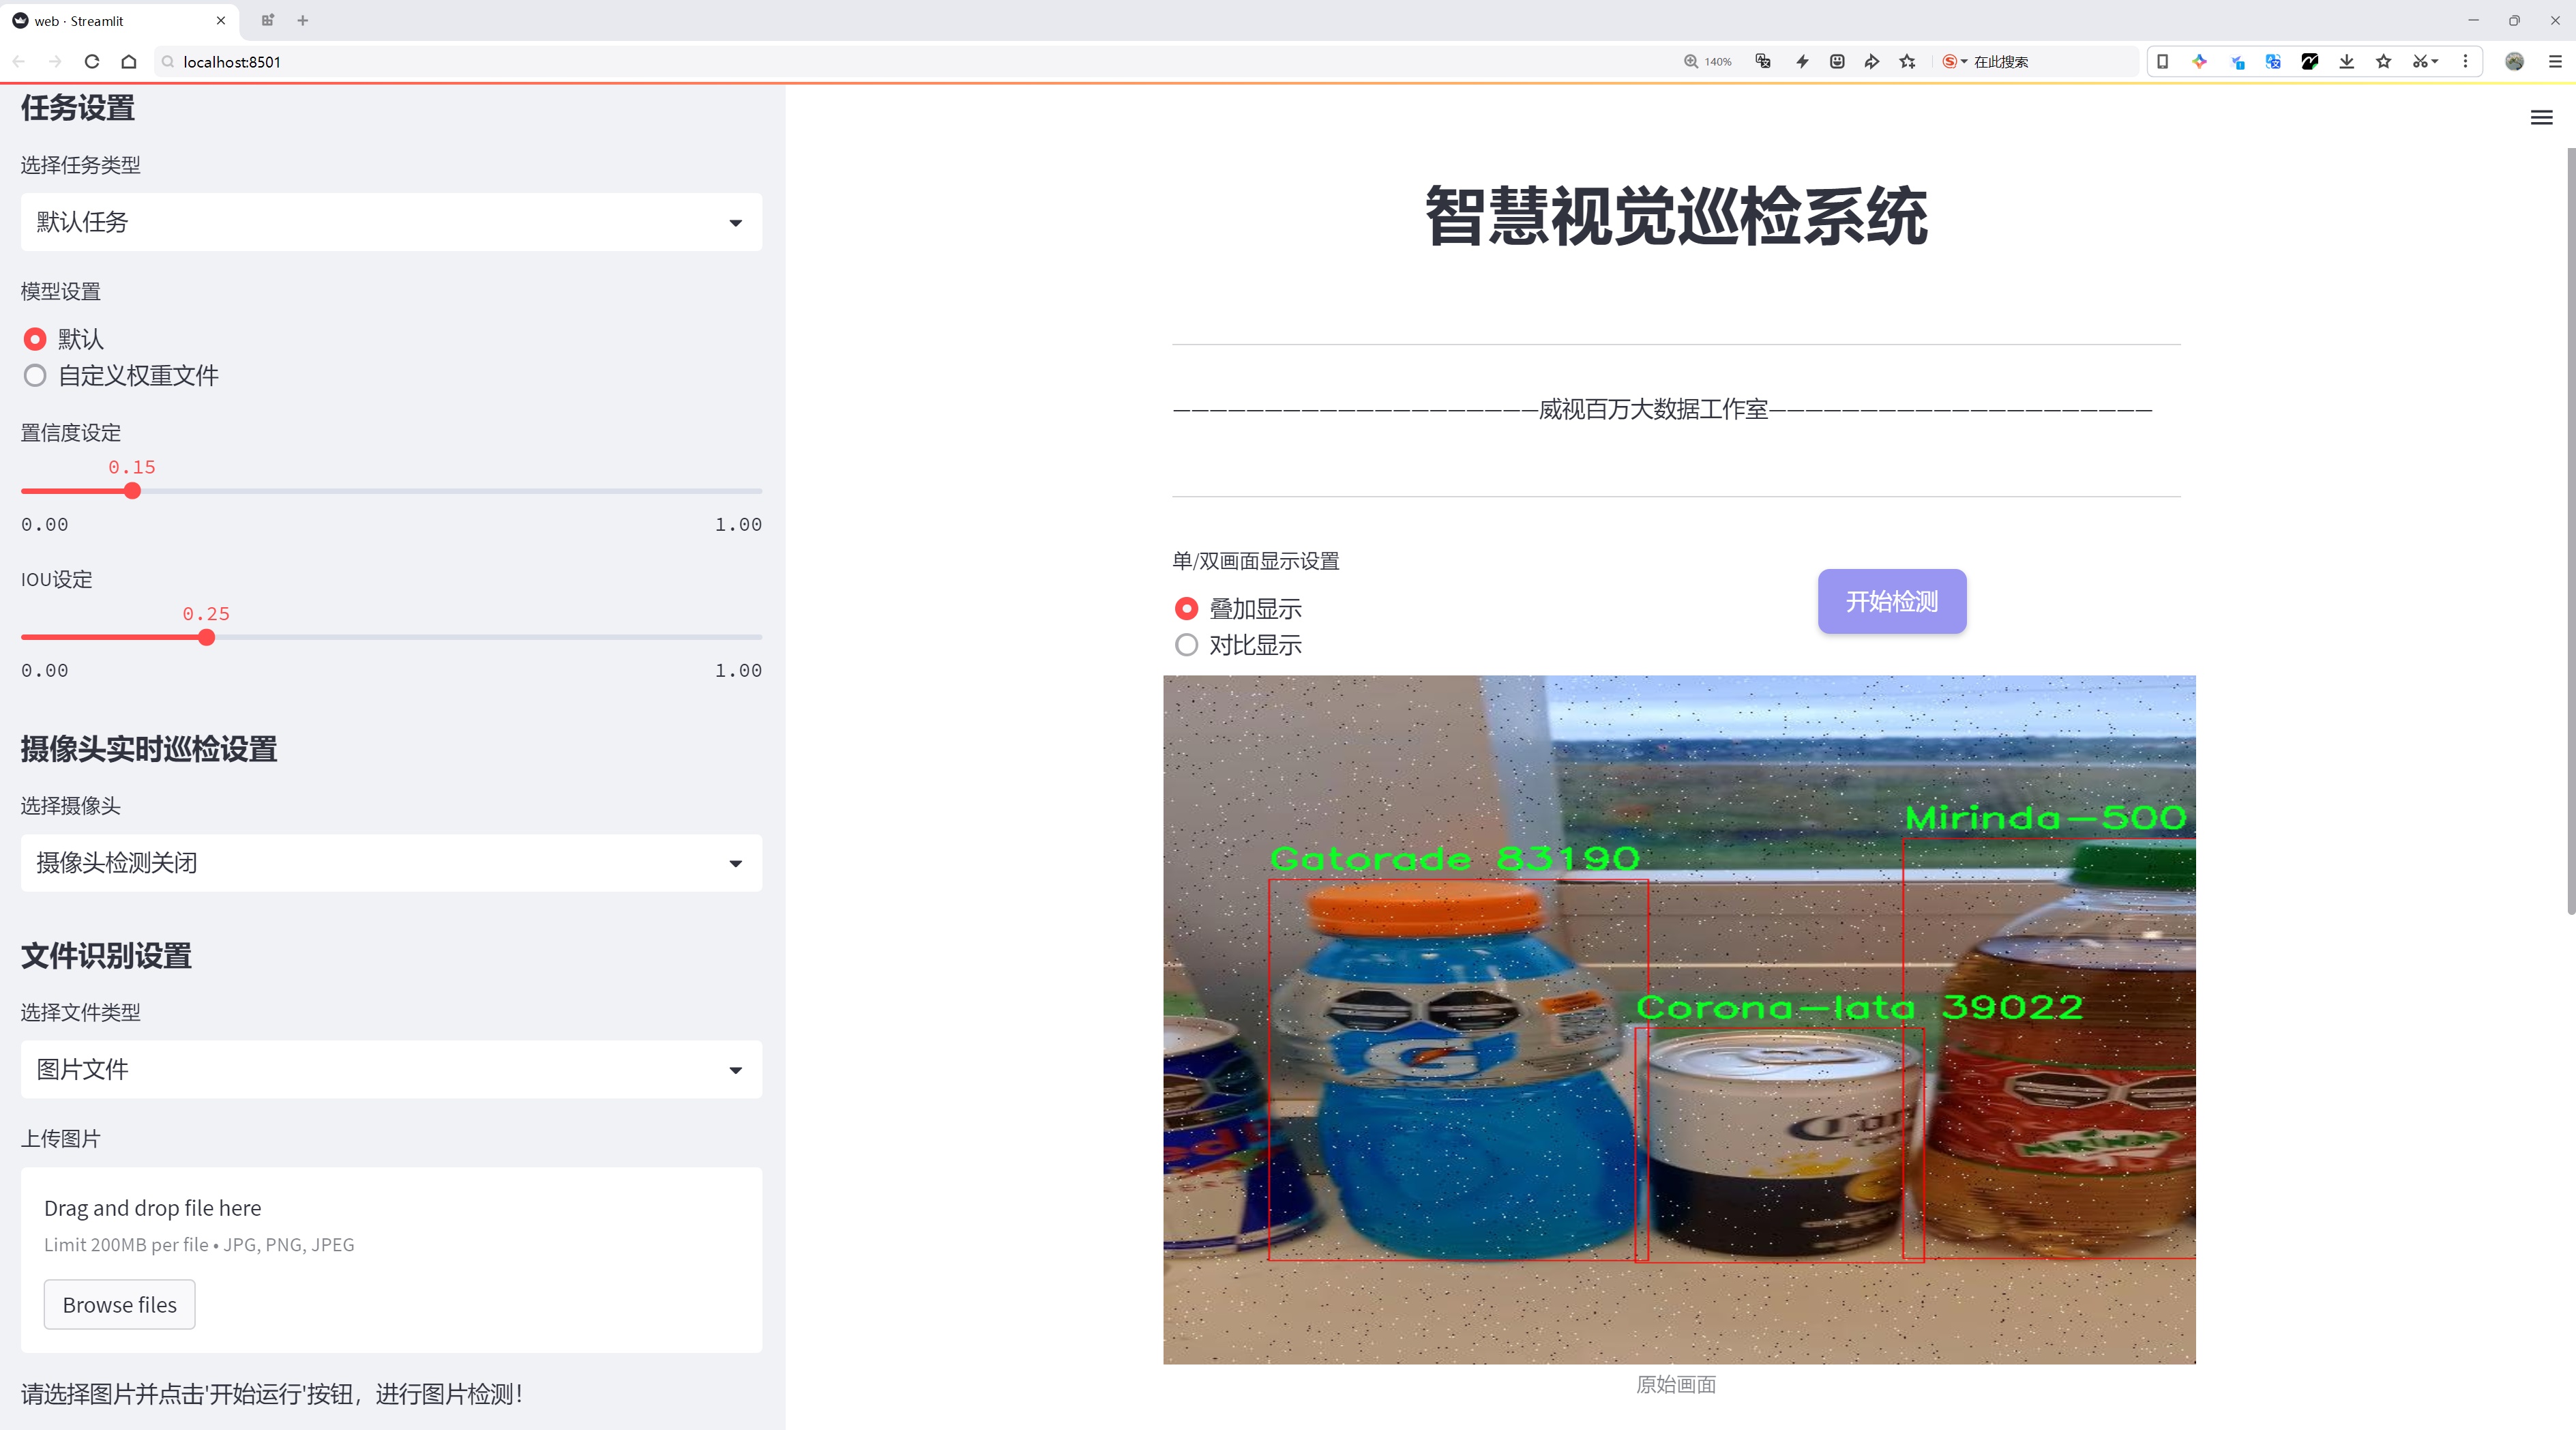The image size is (2576, 1430).
Task: Expand the 摄像头检测关闭 camera dropdown
Action: [391, 863]
